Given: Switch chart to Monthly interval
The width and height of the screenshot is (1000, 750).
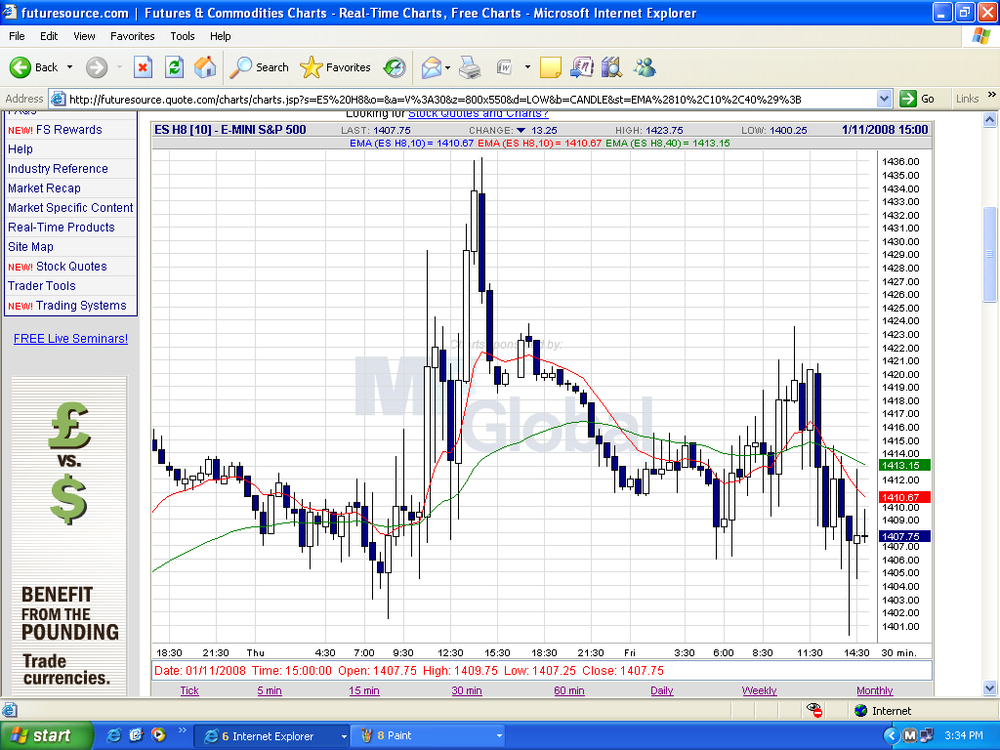Looking at the screenshot, I should (874, 690).
